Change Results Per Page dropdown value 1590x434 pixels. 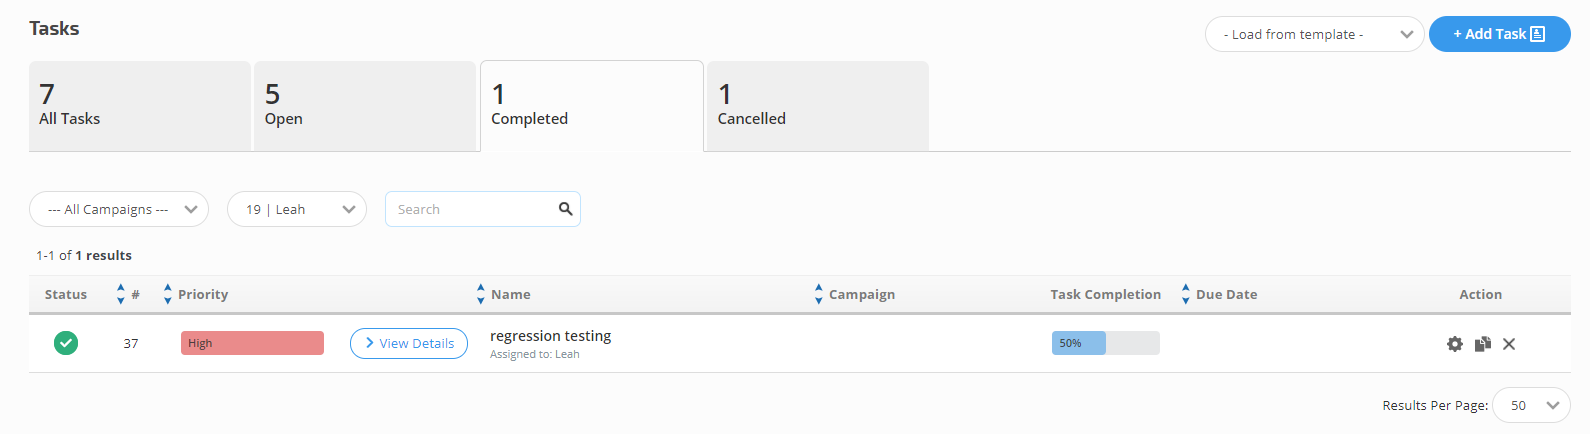(x=1531, y=405)
